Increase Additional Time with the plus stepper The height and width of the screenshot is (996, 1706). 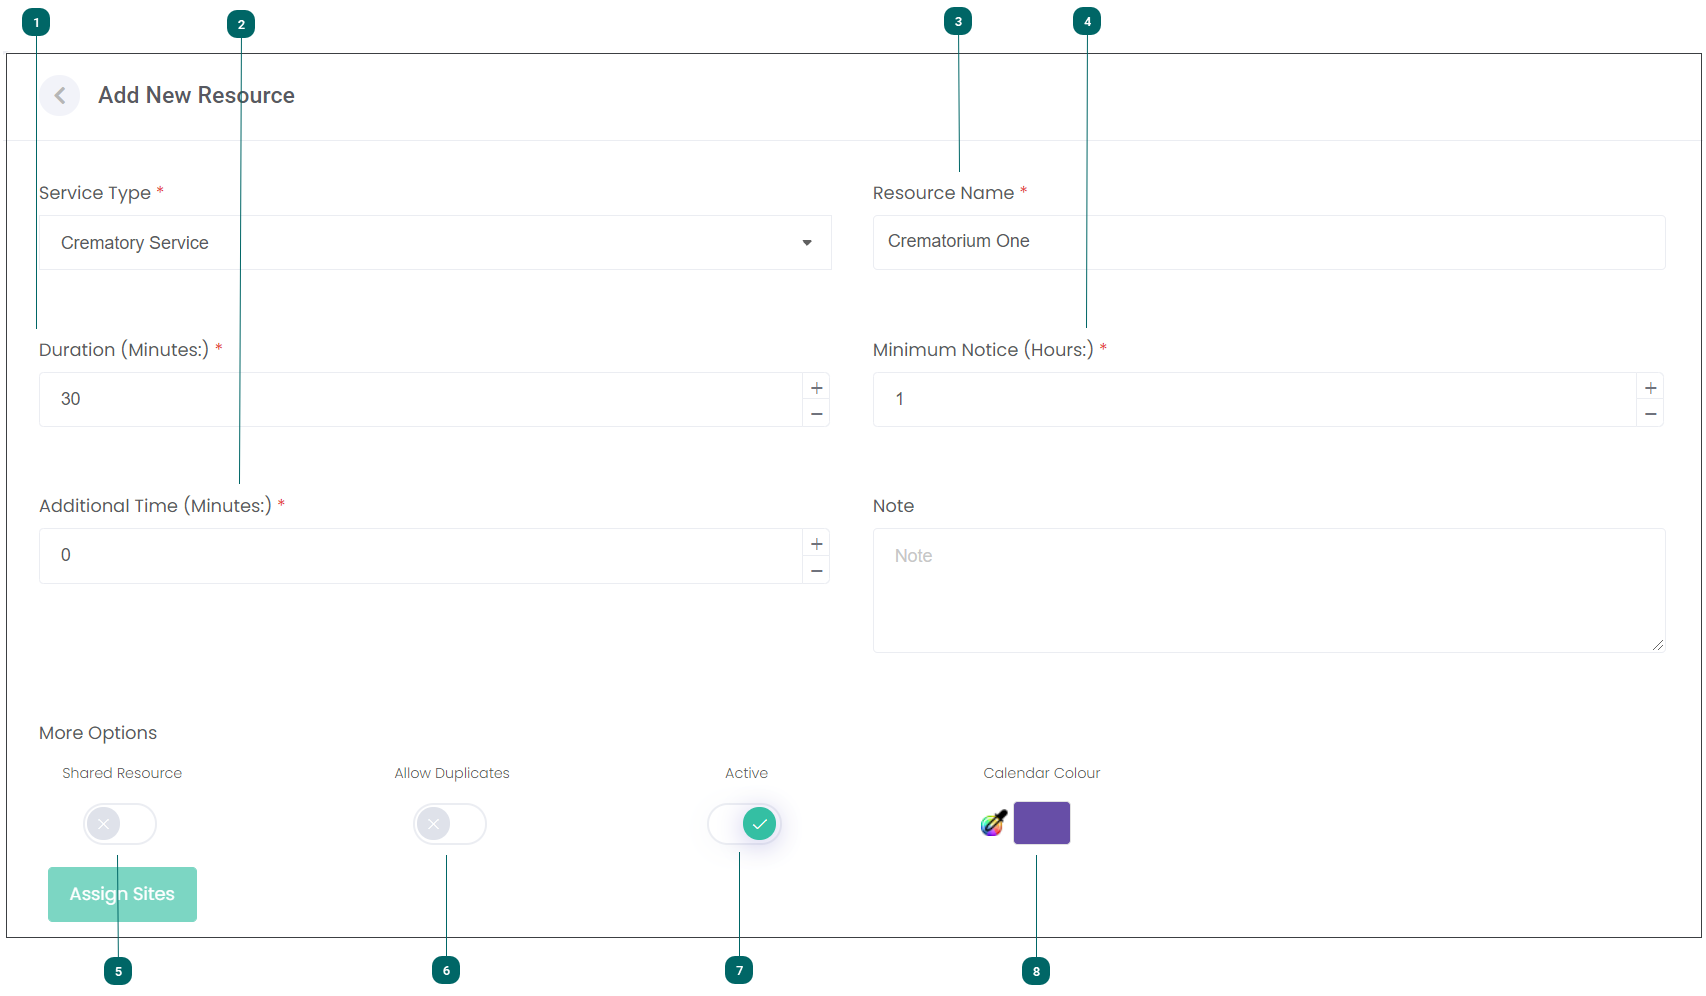tap(817, 544)
